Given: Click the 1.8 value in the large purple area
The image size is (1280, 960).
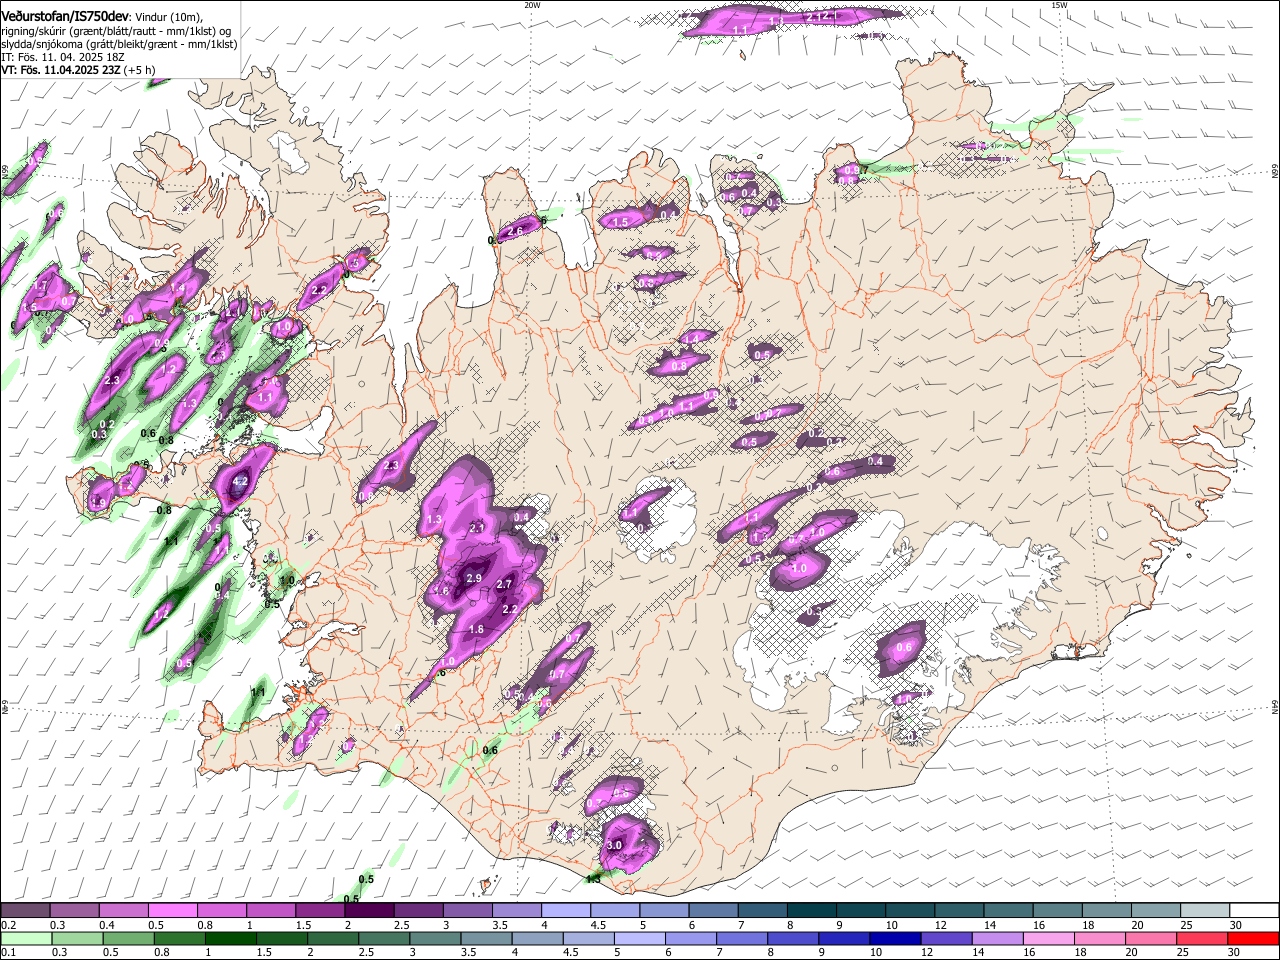Looking at the screenshot, I should coord(476,630).
